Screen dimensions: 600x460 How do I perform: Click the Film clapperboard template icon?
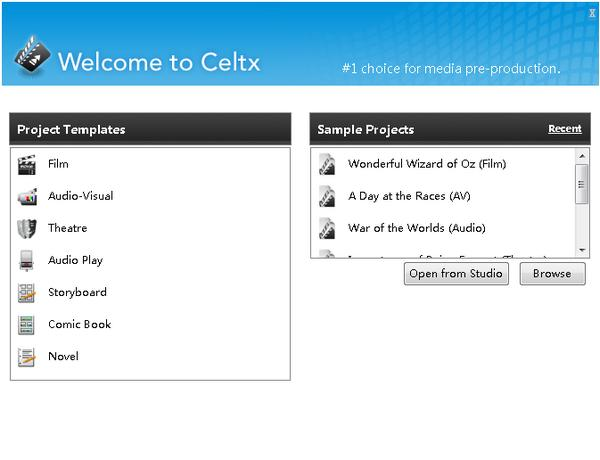[x=27, y=165]
